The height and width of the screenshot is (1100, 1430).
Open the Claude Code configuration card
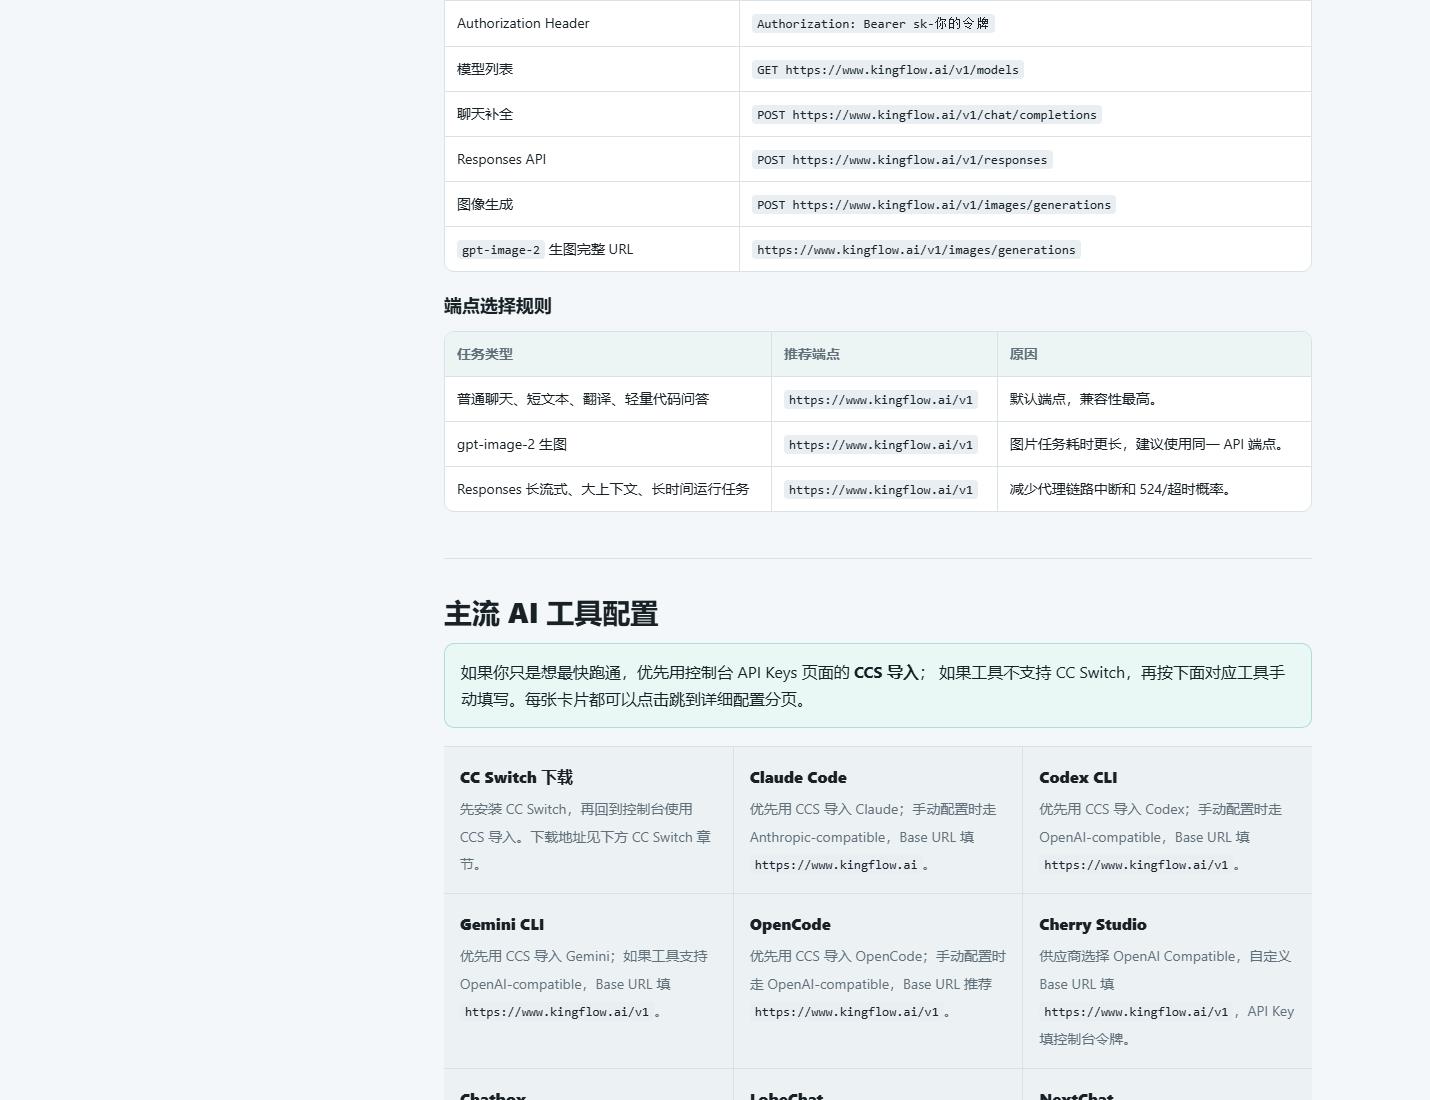(878, 820)
